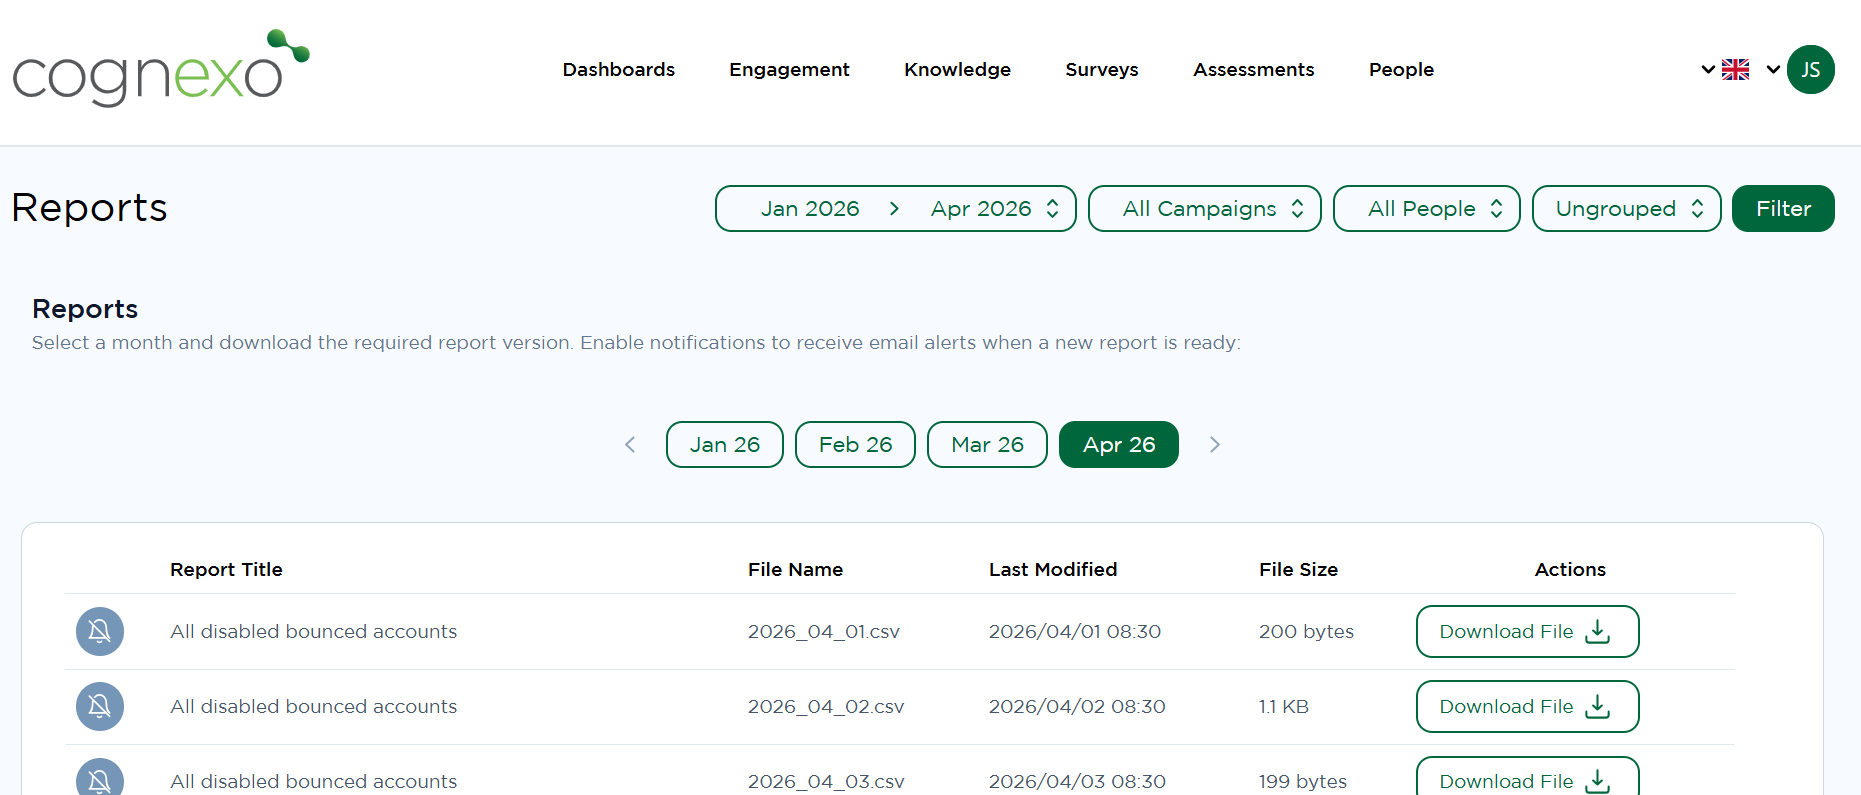This screenshot has width=1861, height=795.
Task: Go to next months with right arrow
Action: click(x=1214, y=445)
